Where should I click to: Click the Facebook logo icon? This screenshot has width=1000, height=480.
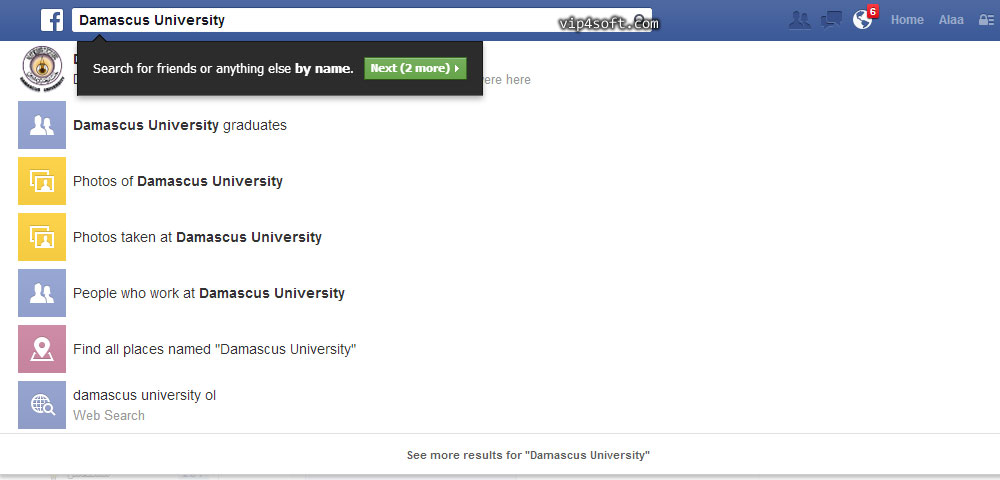(52, 20)
